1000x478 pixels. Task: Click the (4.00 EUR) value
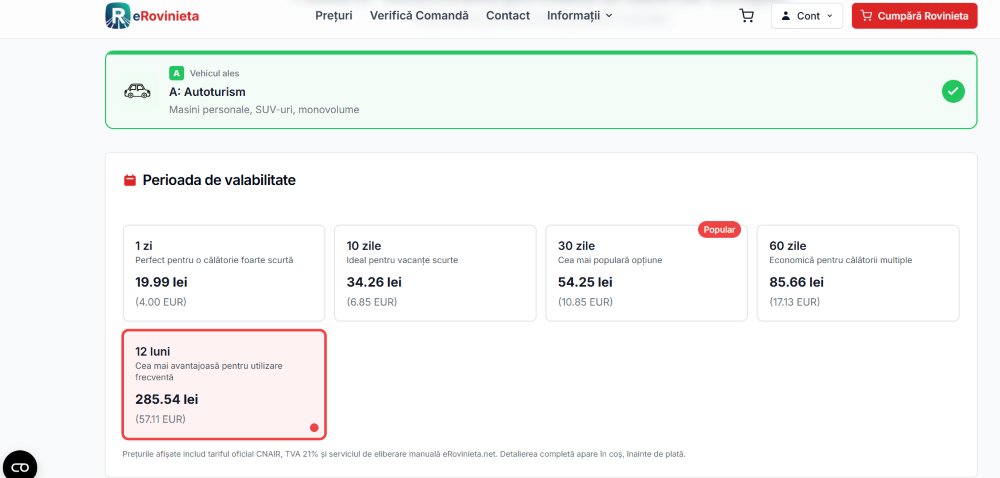click(161, 302)
